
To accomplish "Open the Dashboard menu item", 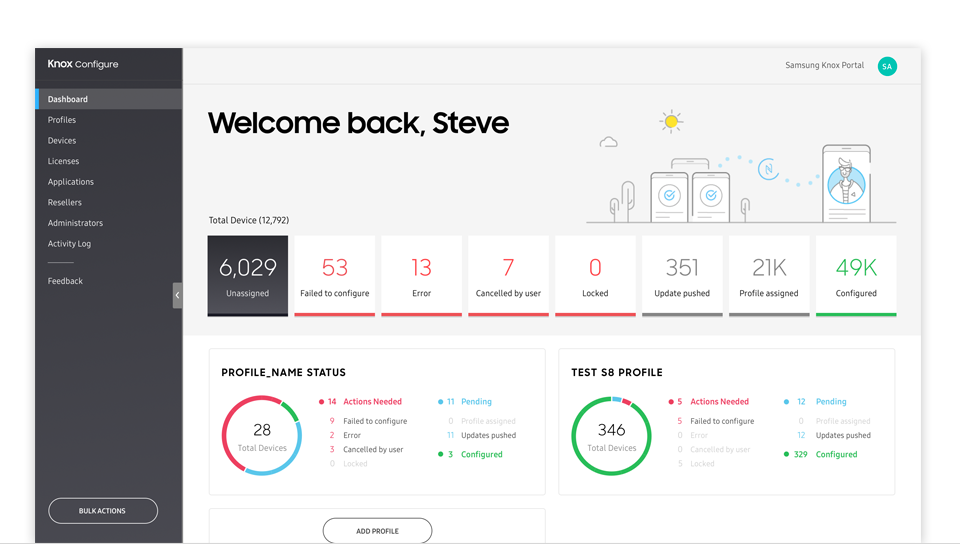I will coord(109,99).
